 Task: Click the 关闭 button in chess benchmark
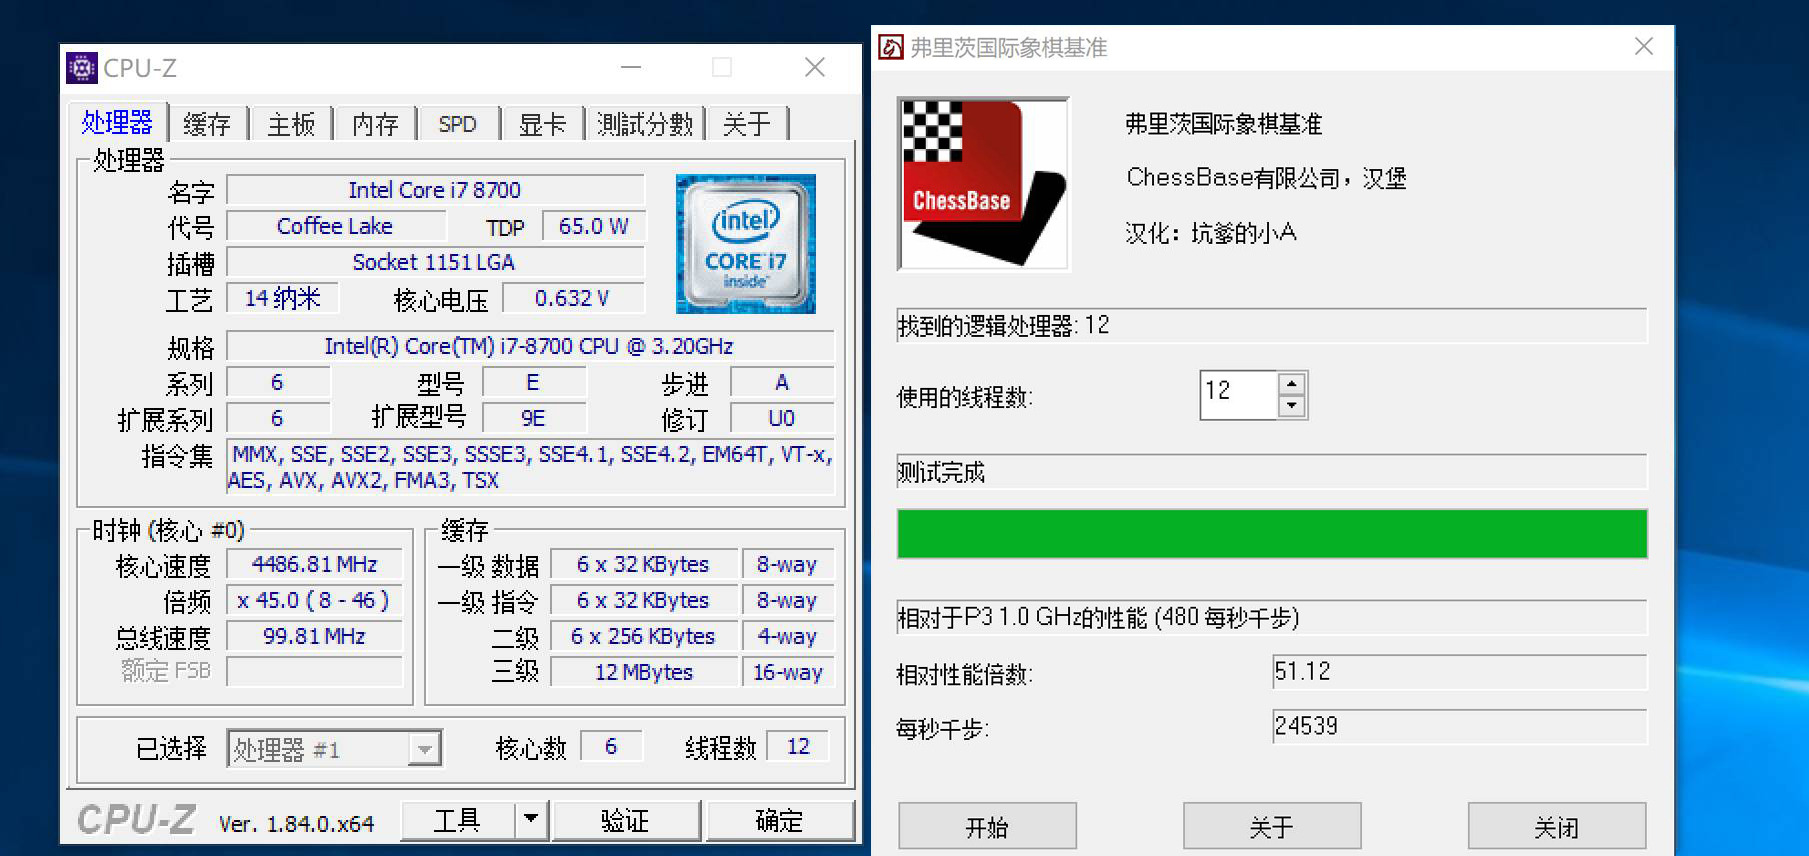(x=1557, y=826)
